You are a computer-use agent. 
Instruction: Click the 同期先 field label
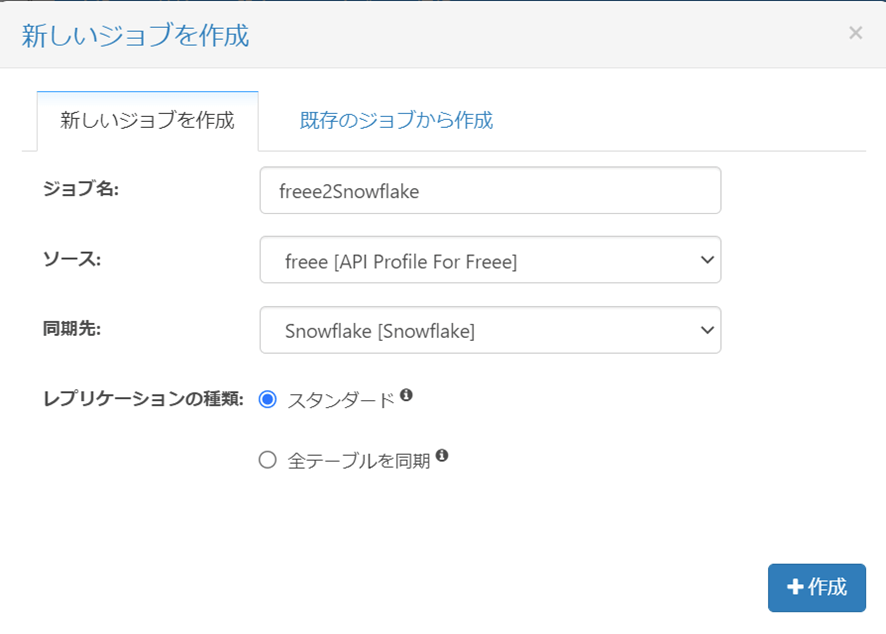coord(73,328)
